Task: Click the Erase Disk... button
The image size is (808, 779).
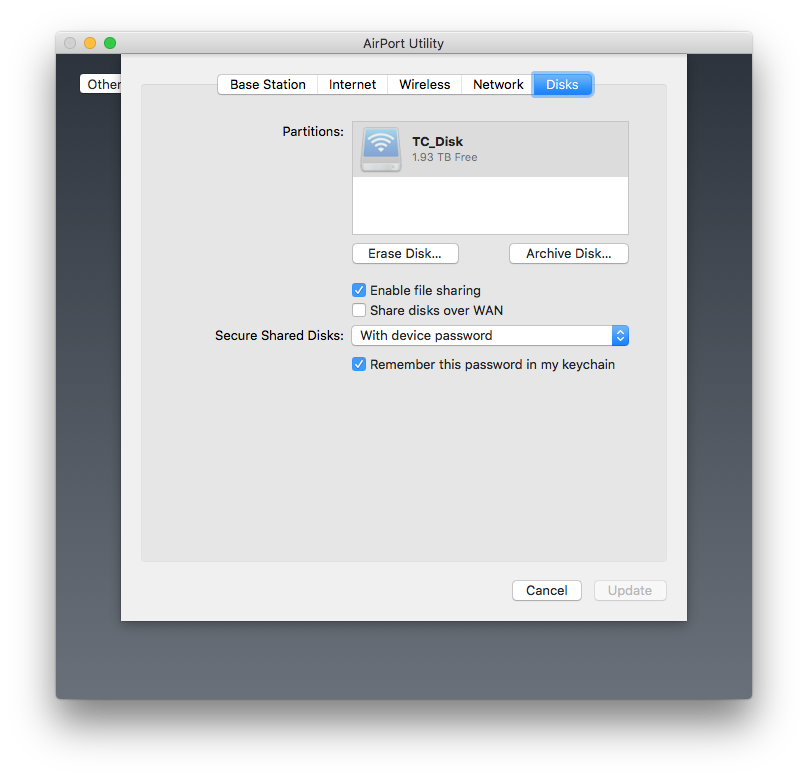Action: pos(405,253)
